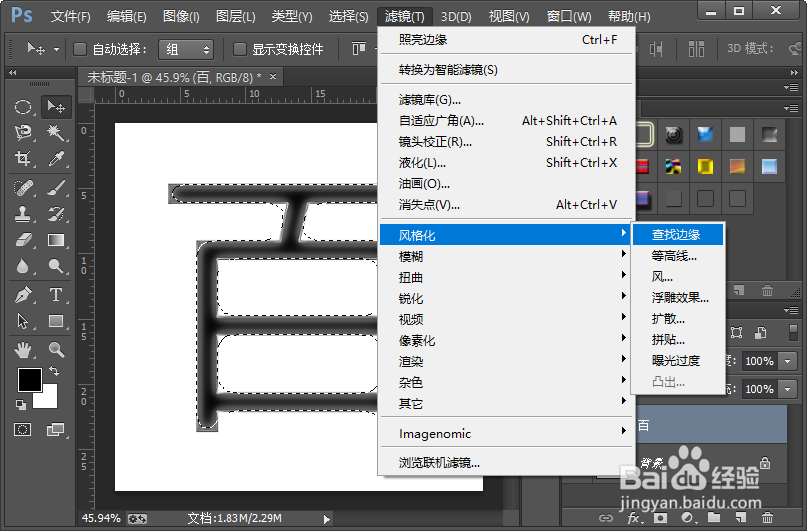The height and width of the screenshot is (531, 807).
Task: Open the 窗口(W) menu
Action: 569,16
